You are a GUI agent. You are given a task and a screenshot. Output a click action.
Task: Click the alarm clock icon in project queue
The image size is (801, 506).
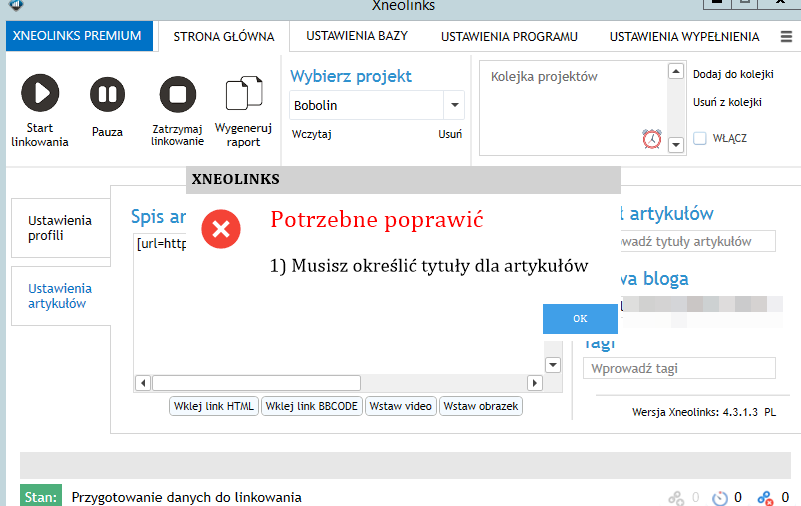pos(652,139)
